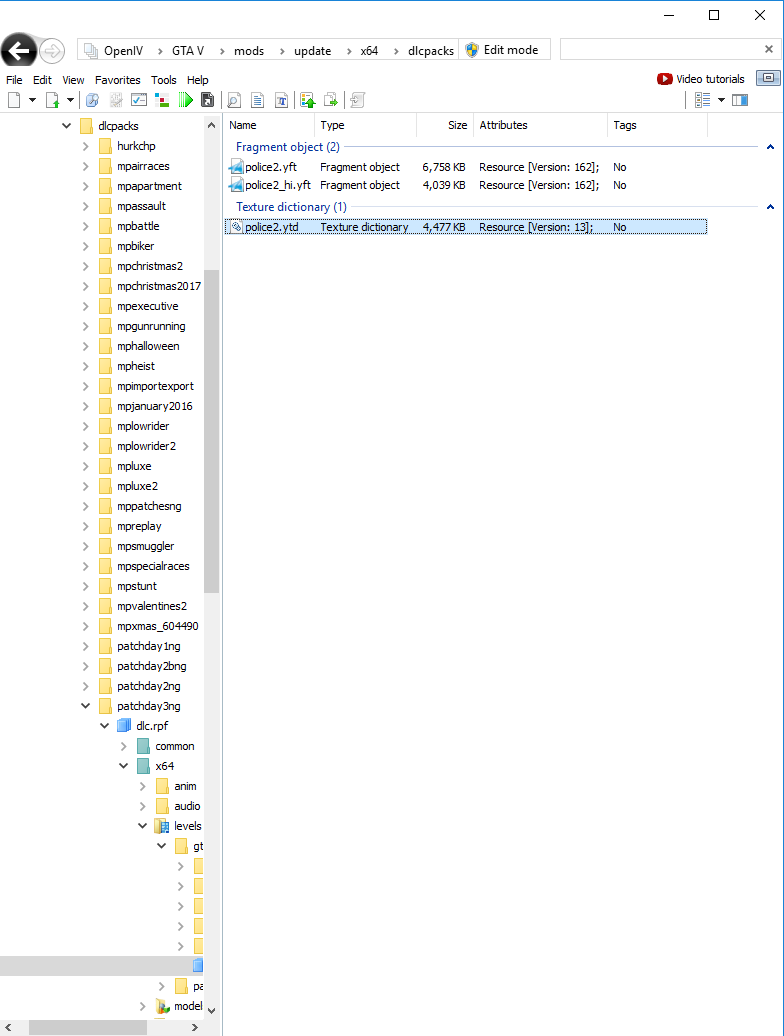Open the Favorites menu
This screenshot has height=1036, width=784.
118,80
